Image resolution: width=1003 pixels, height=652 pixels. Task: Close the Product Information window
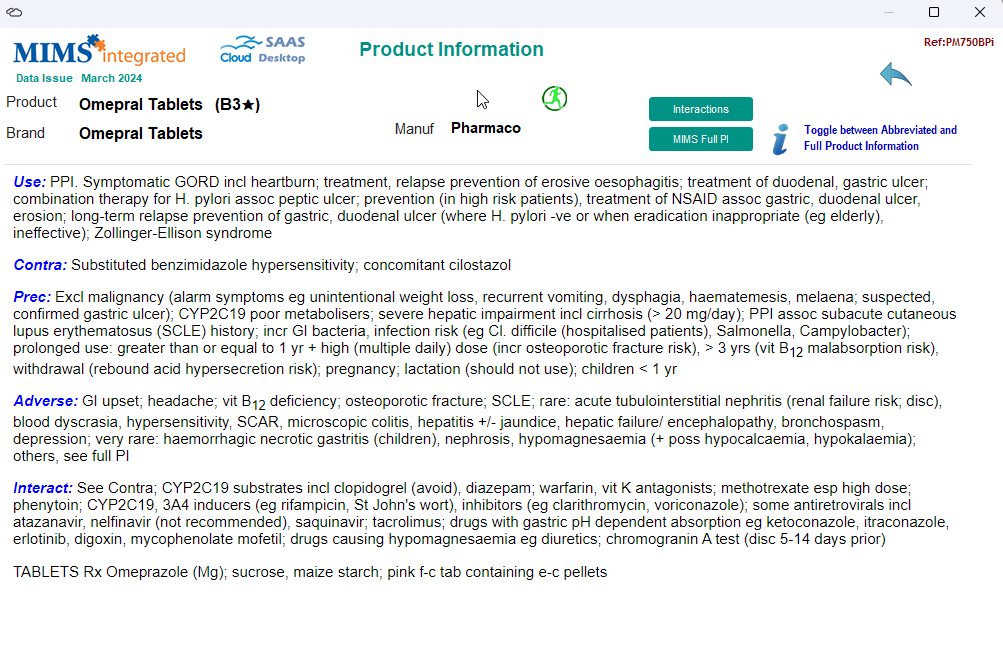click(x=979, y=12)
